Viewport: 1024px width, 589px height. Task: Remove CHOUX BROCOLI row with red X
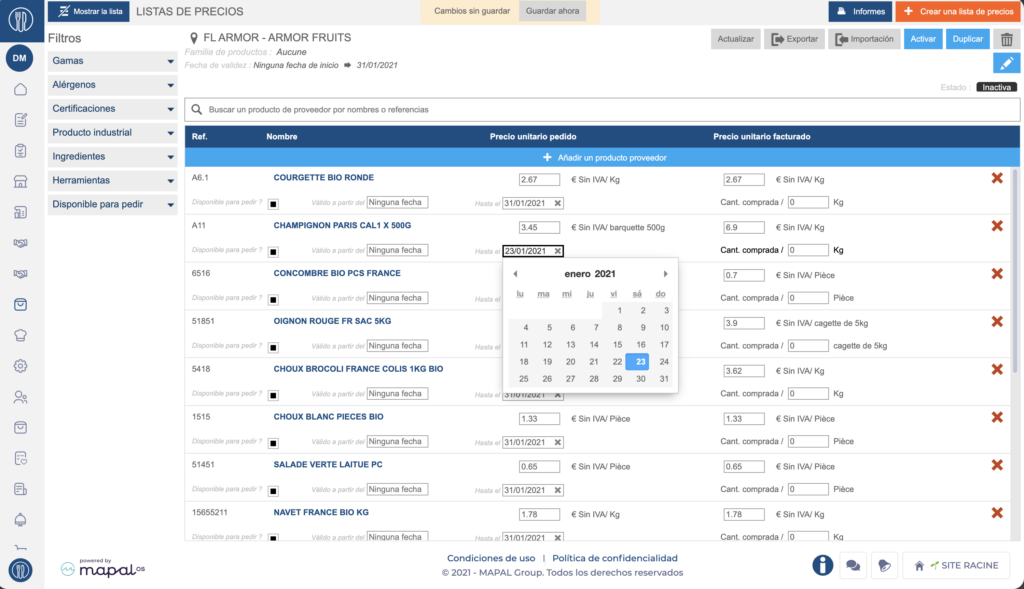coord(997,370)
